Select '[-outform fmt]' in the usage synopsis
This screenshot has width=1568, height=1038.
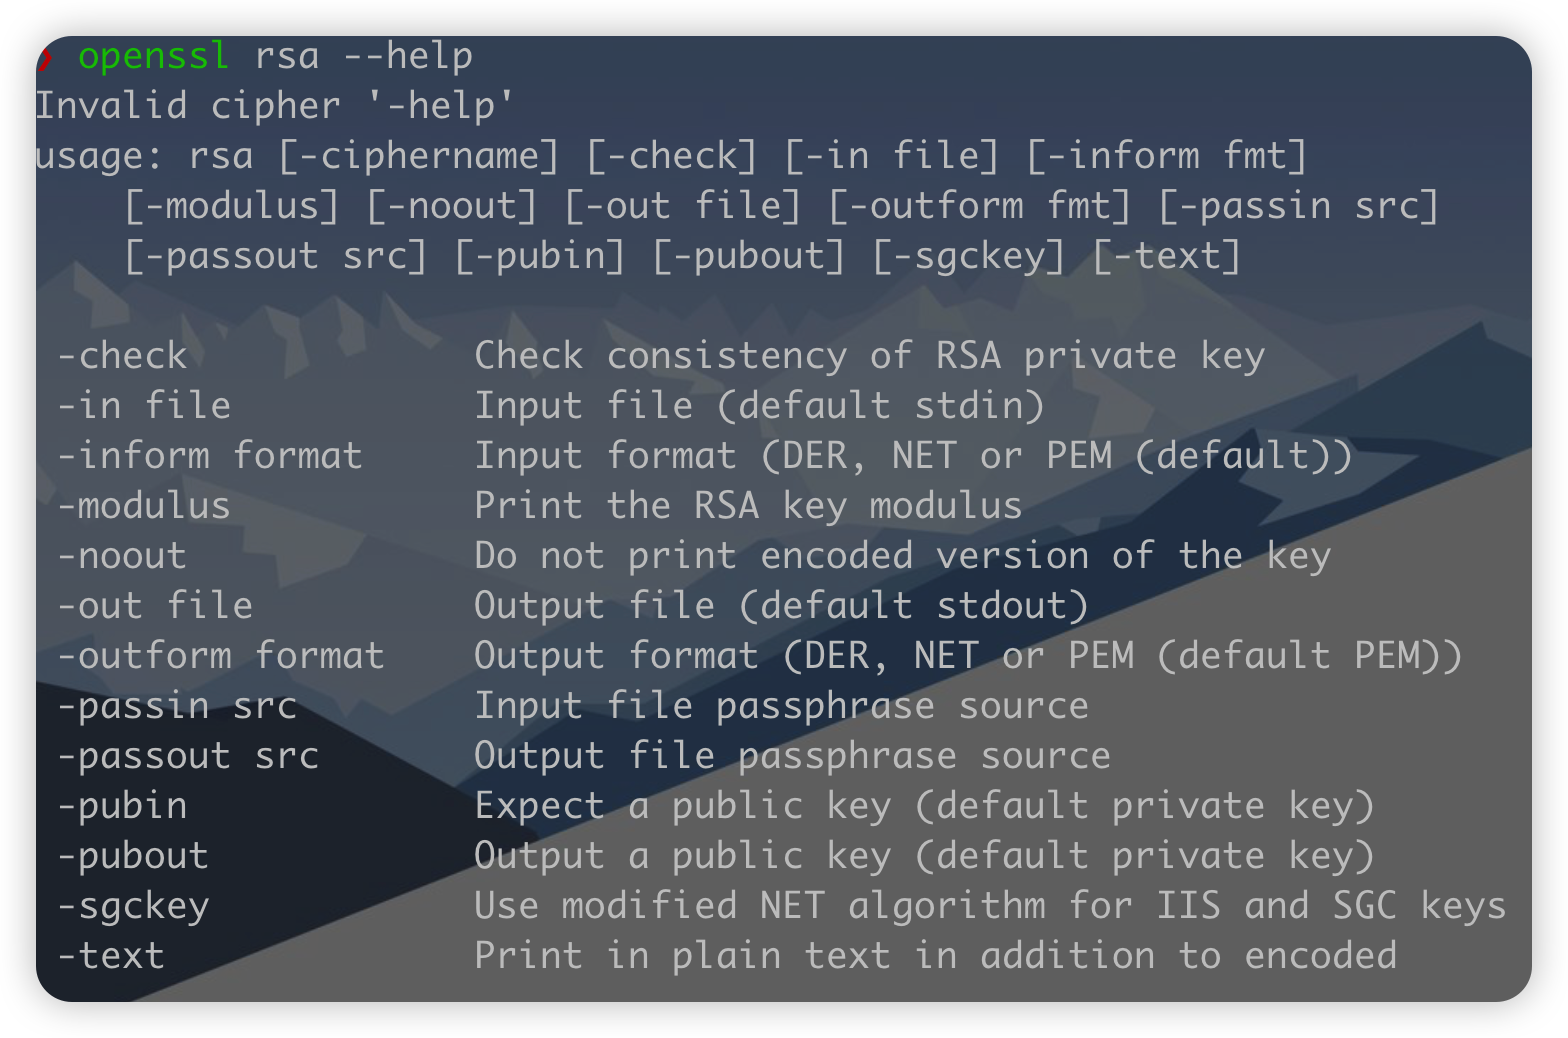980,206
